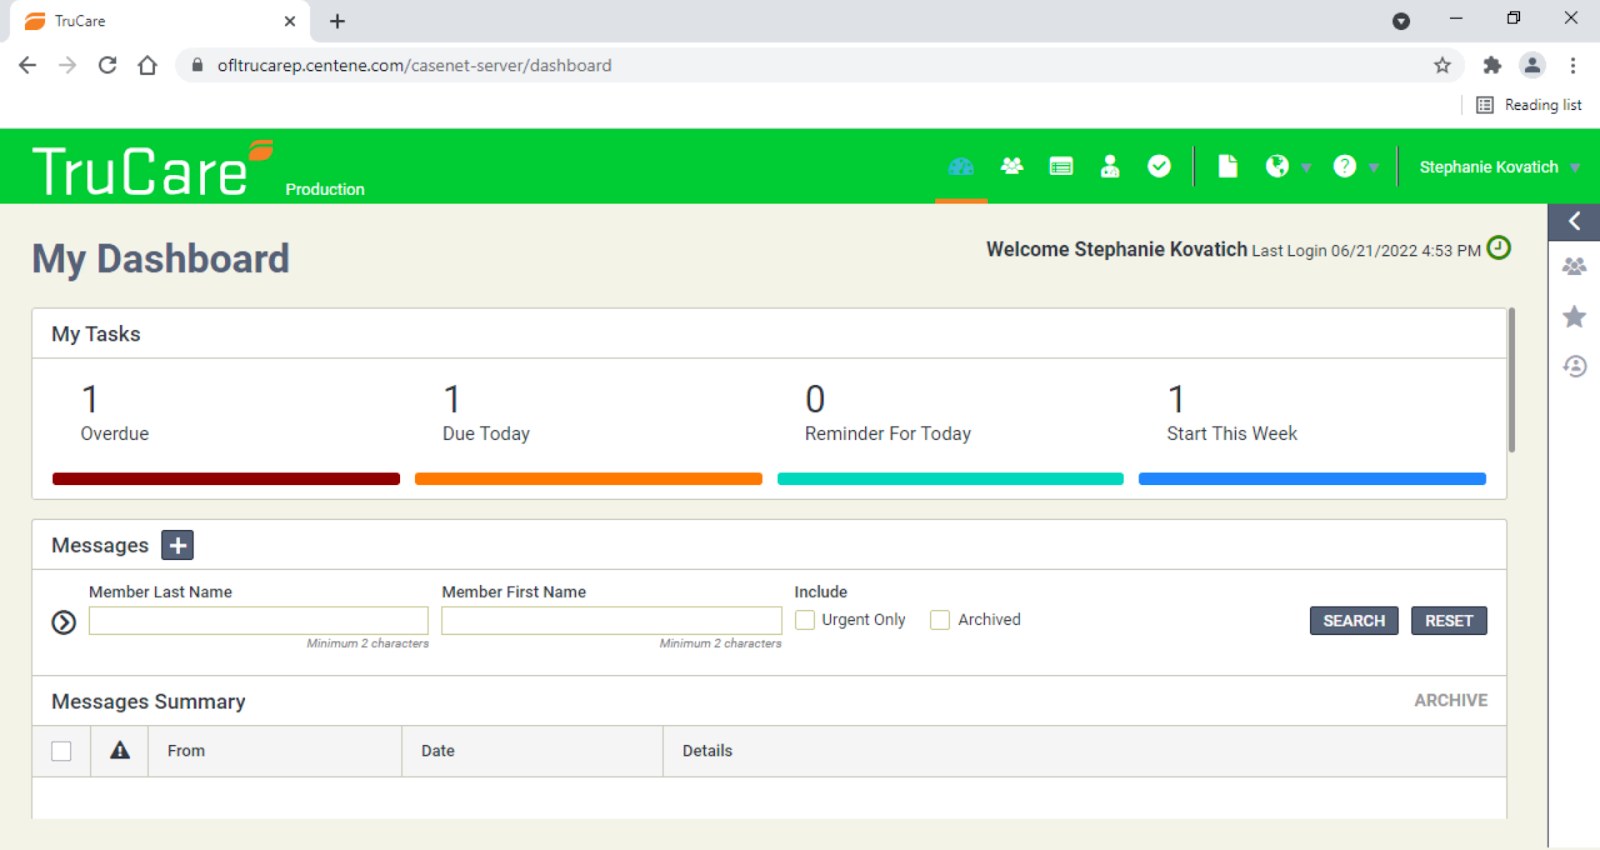Click the dashboard vertical scrollbar
Viewport: 1600px width, 850px height.
[1511, 380]
